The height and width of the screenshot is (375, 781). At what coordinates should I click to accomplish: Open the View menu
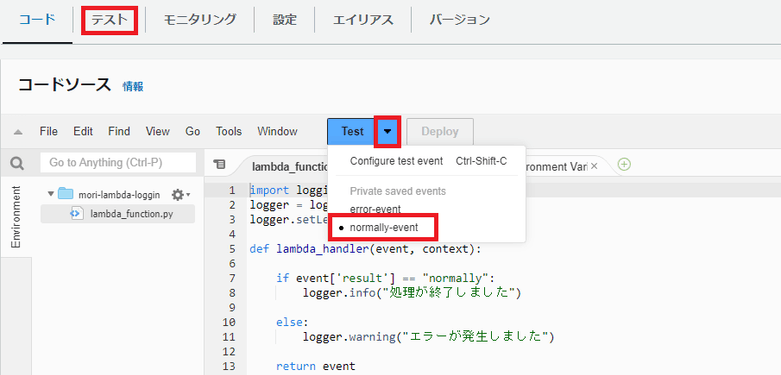pyautogui.click(x=157, y=131)
